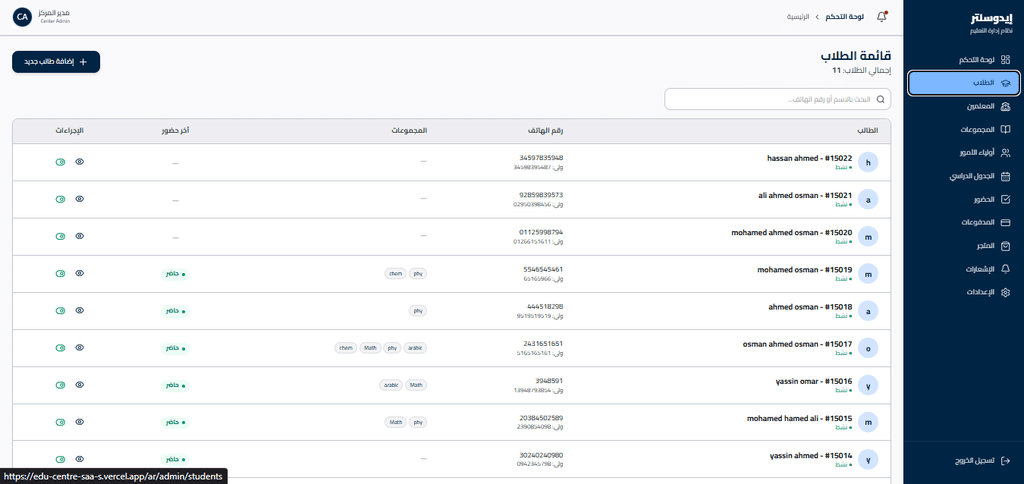Image resolution: width=1024 pixels, height=484 pixels.
Task: View details of hassan ahmed #15022 via eye icon
Action: (x=80, y=162)
